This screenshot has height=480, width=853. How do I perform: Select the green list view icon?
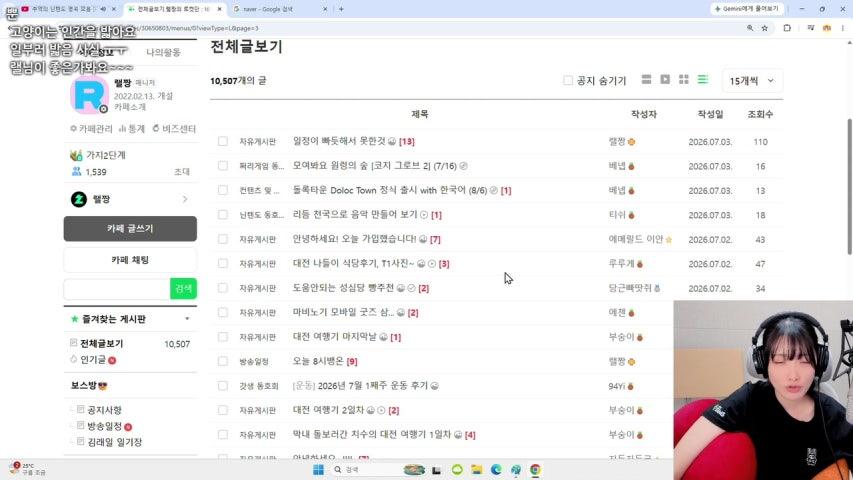pos(703,80)
